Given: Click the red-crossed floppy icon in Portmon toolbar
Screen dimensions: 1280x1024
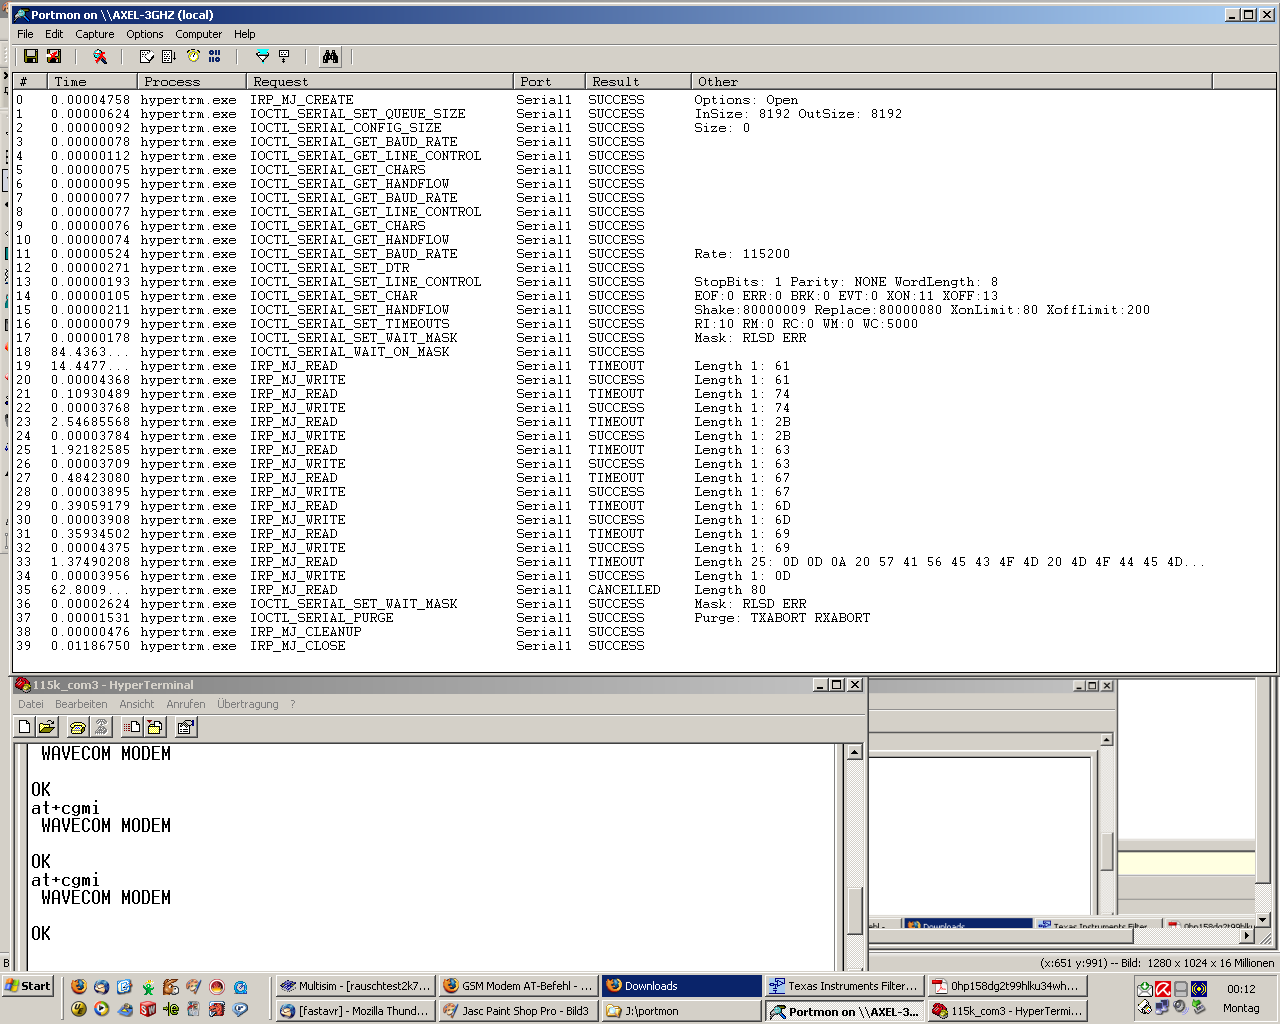Looking at the screenshot, I should coord(54,57).
